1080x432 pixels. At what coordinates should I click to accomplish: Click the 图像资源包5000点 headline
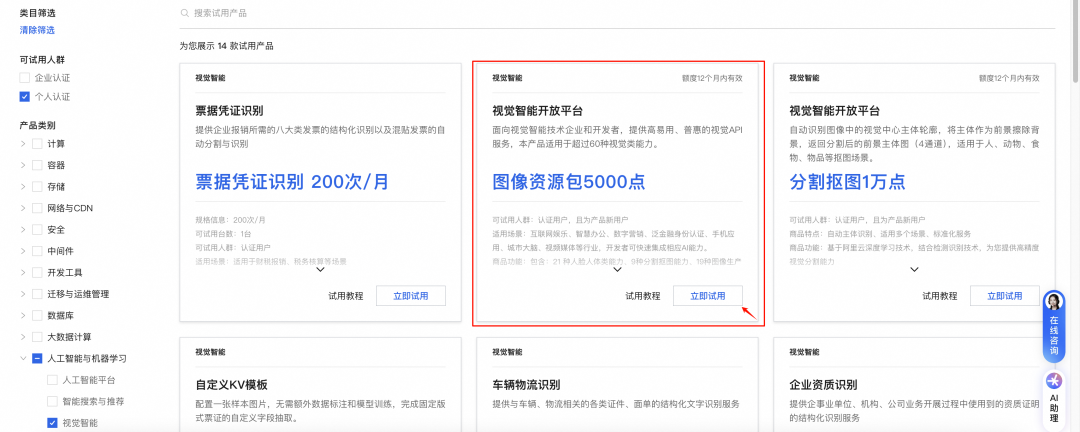click(569, 182)
